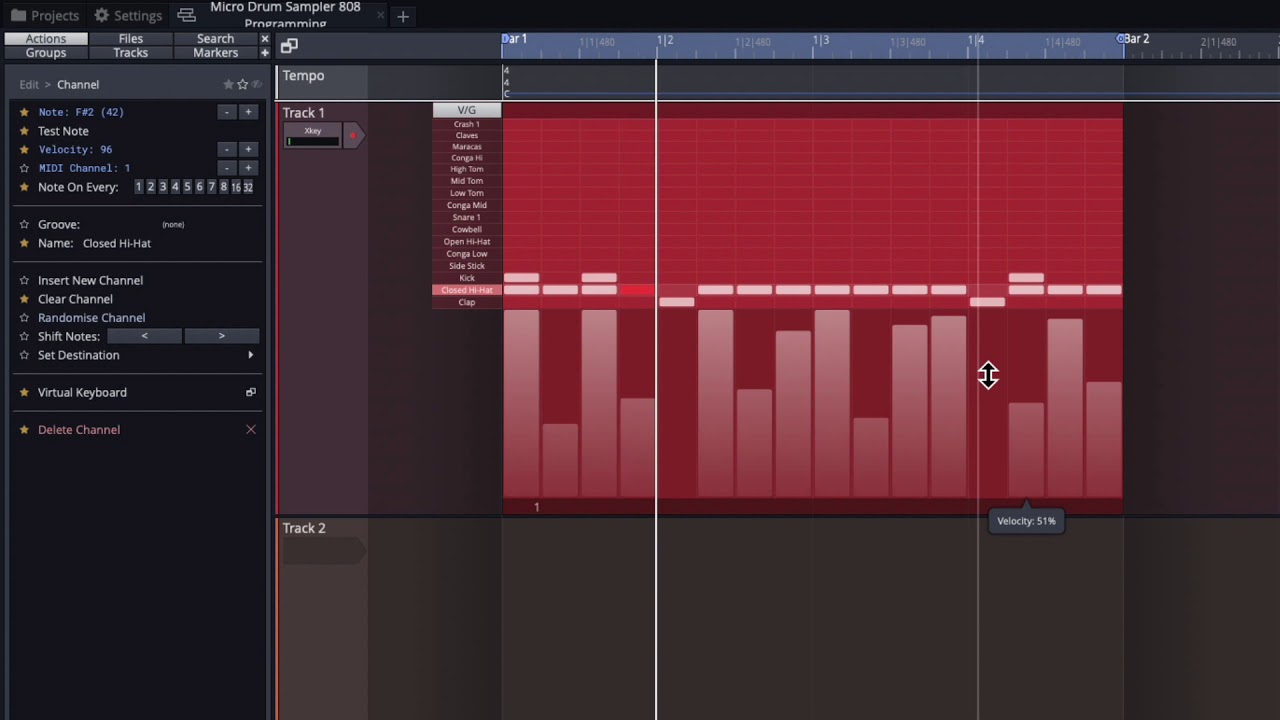Increase Velocity with plus button

point(248,149)
